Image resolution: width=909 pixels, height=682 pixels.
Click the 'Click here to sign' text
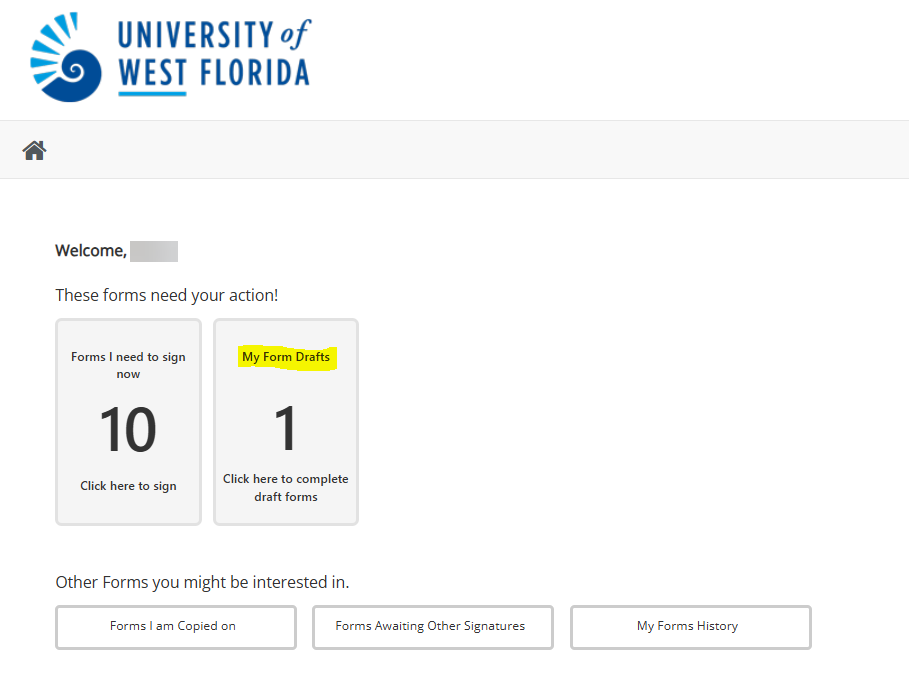(128, 486)
